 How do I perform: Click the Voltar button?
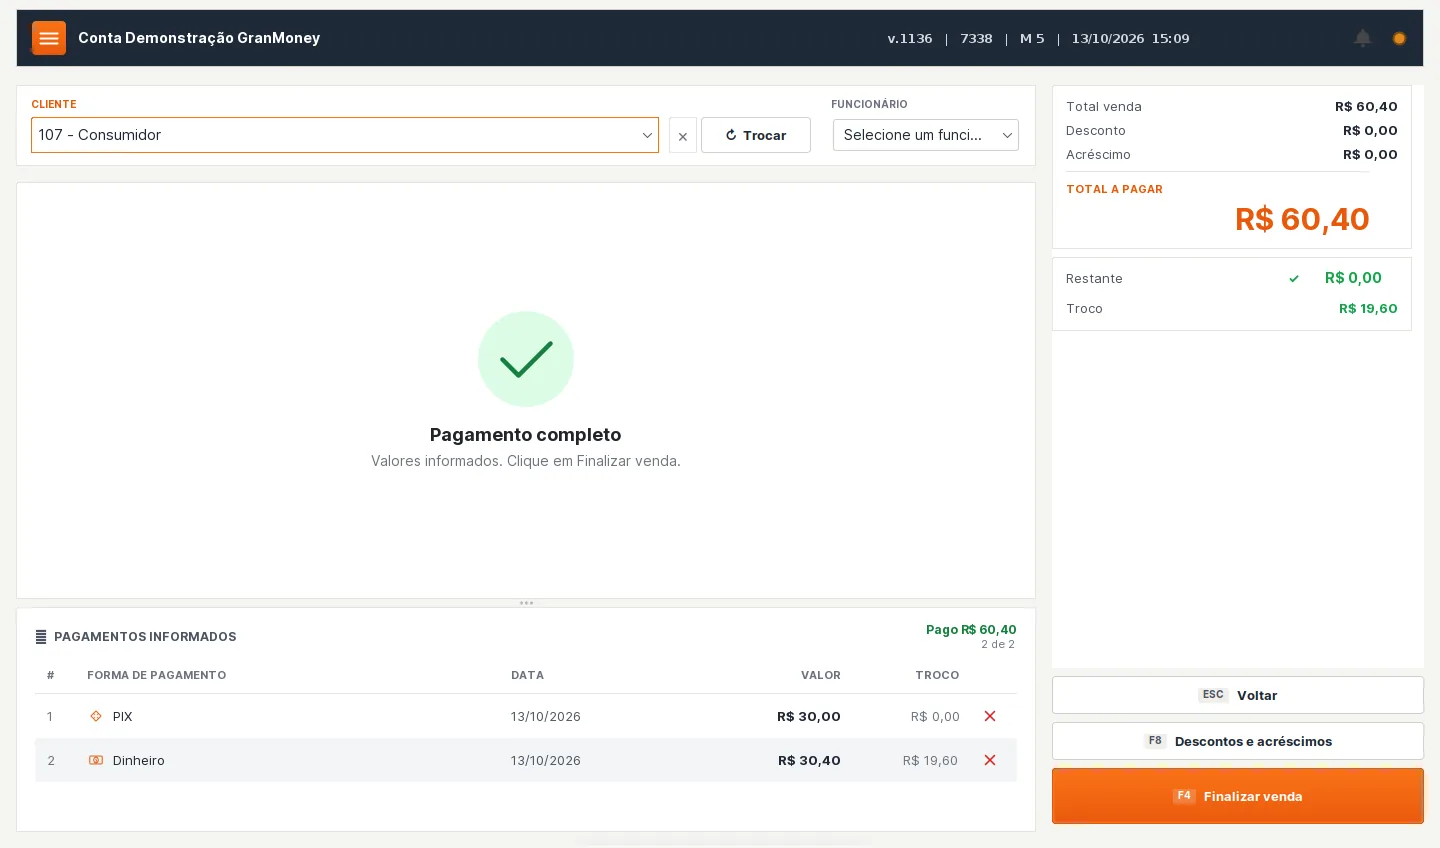[1238, 695]
